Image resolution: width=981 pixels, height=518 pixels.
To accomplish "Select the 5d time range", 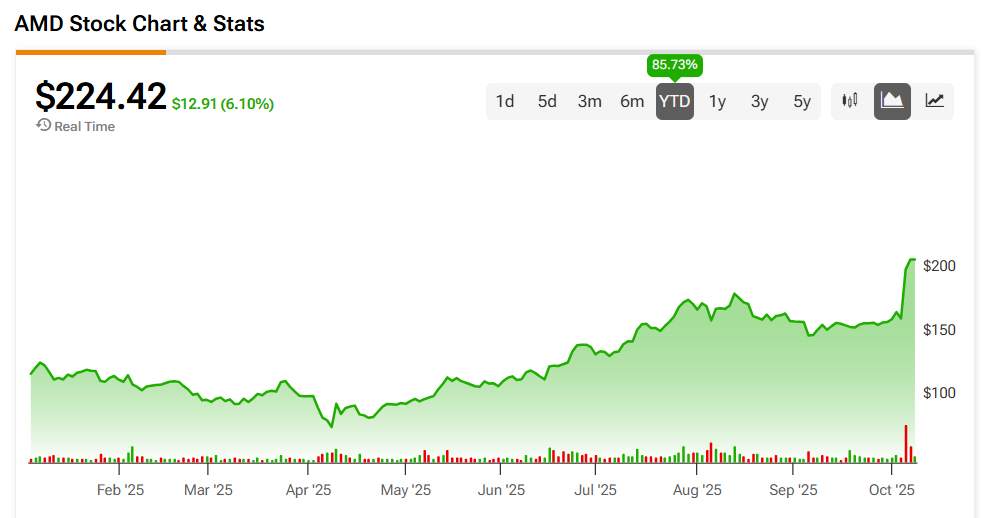I will pyautogui.click(x=547, y=101).
